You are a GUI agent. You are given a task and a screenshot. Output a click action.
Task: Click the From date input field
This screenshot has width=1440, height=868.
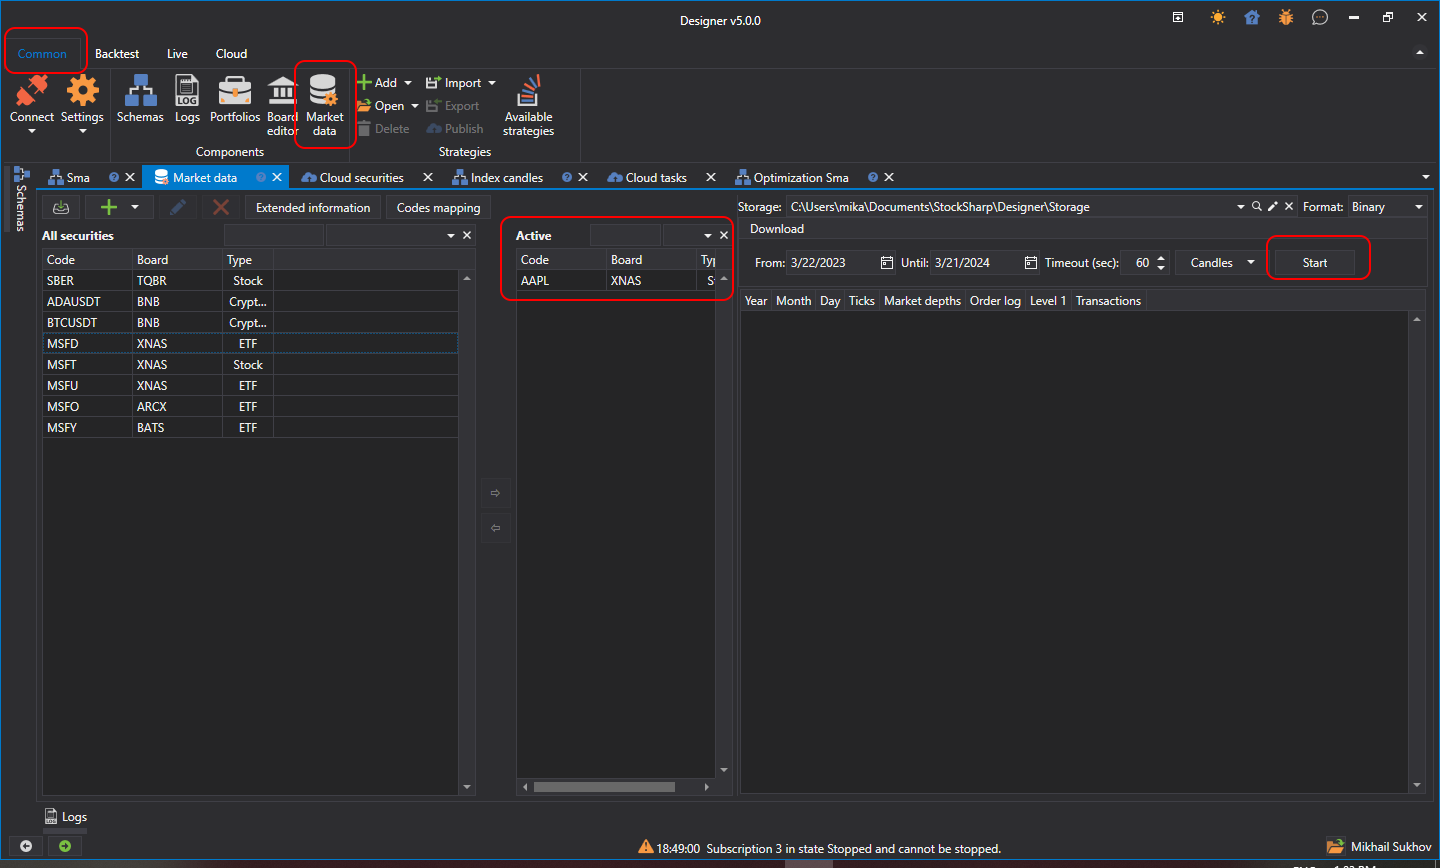pos(832,263)
